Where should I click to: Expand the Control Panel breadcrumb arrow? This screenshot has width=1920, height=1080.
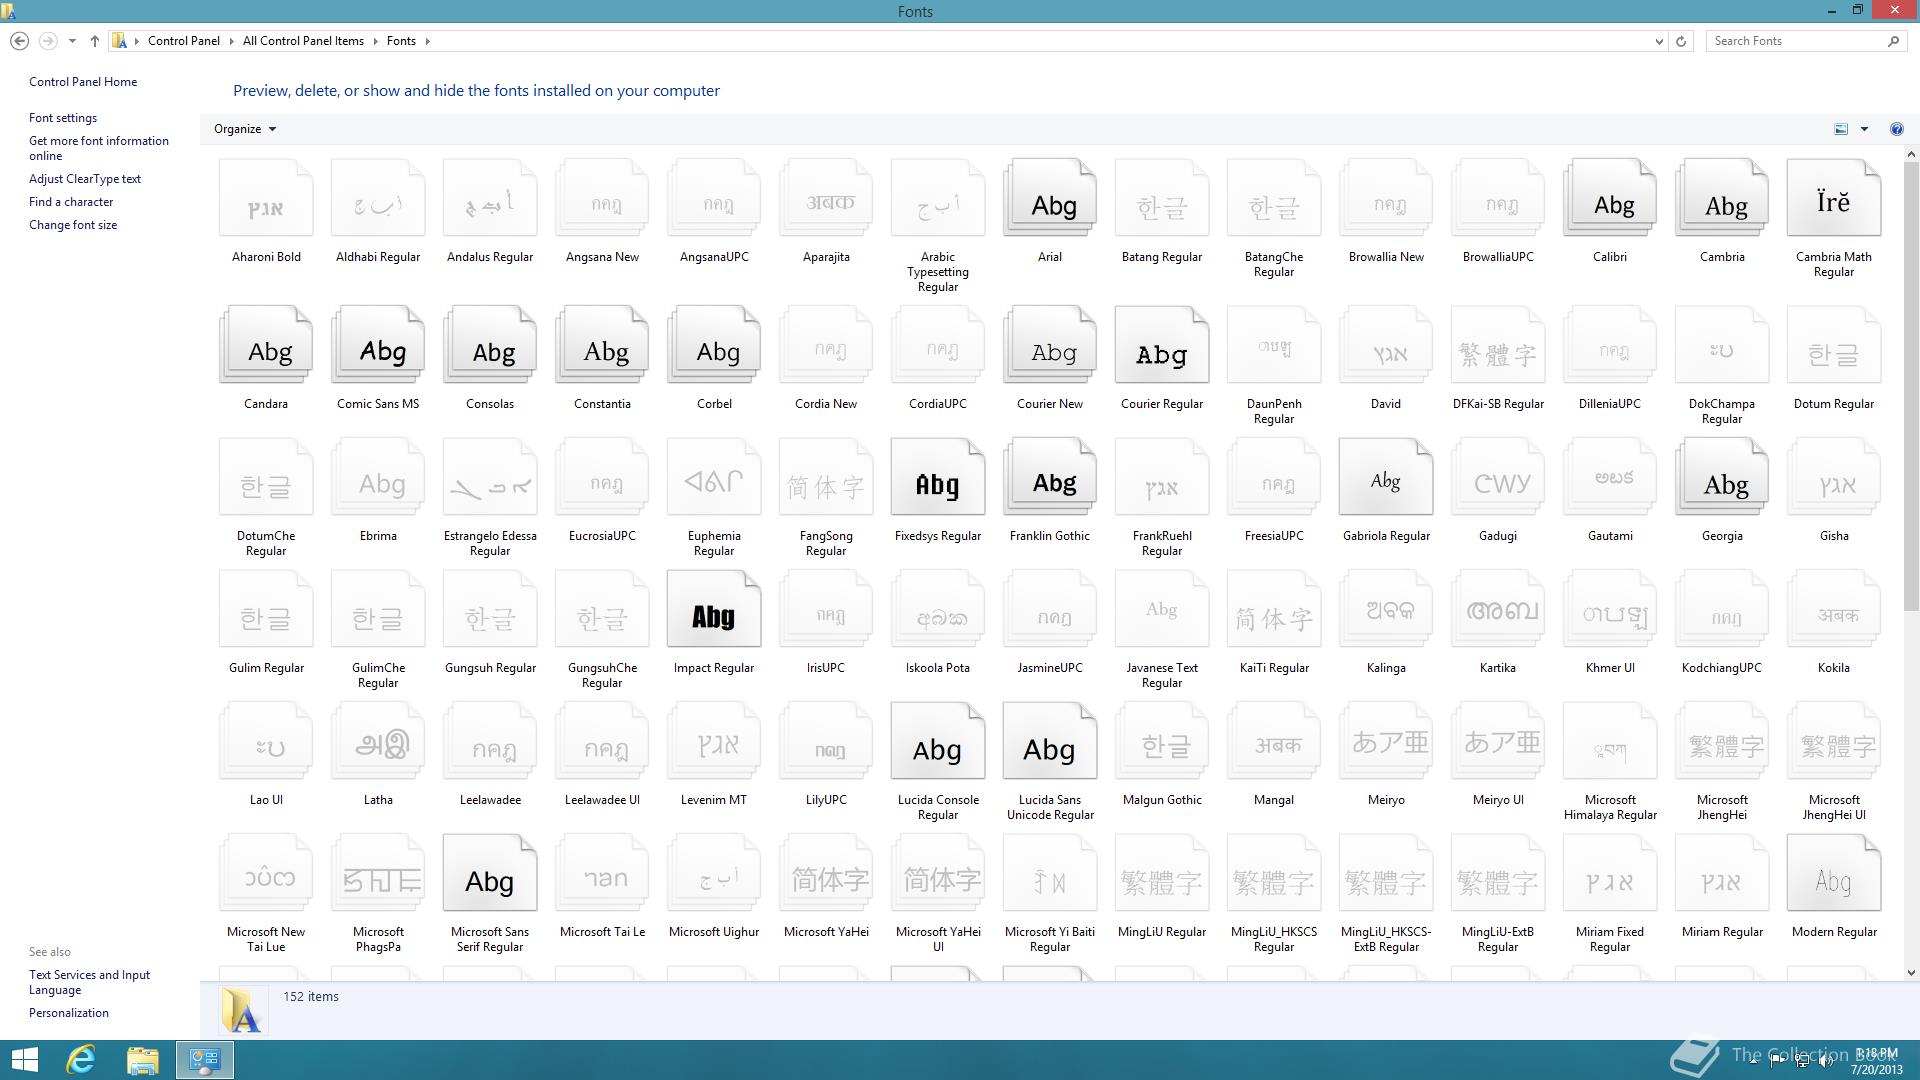(x=231, y=41)
